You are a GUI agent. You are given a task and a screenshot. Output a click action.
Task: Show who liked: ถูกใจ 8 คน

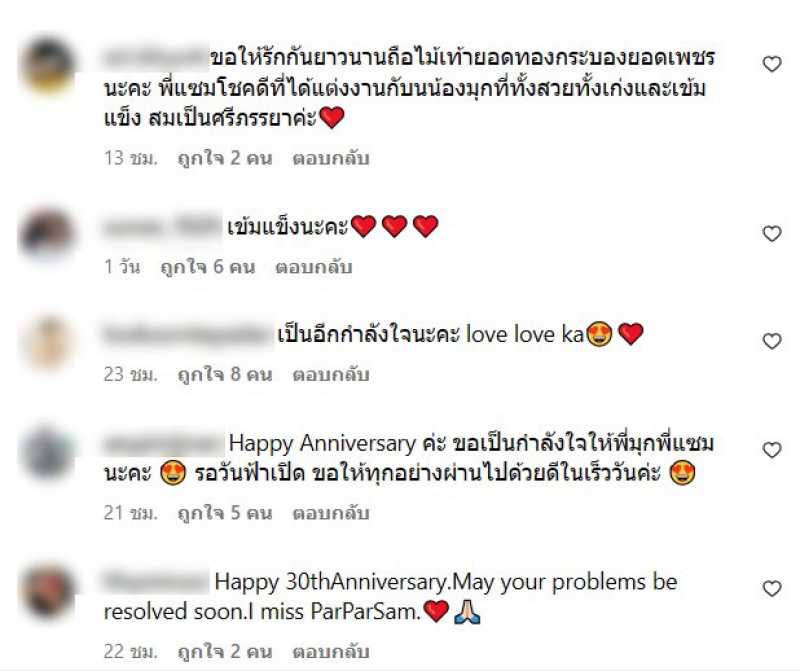pos(225,375)
